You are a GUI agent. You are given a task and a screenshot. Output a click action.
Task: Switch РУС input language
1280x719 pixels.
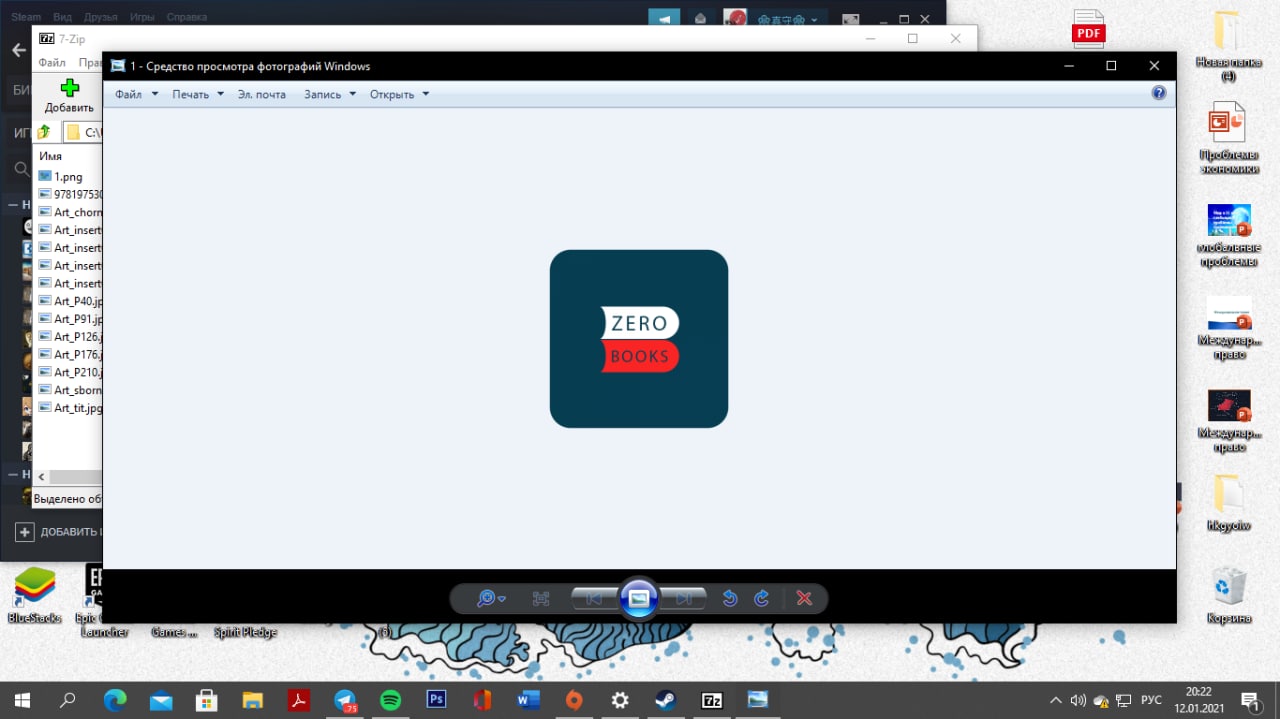tap(1151, 700)
